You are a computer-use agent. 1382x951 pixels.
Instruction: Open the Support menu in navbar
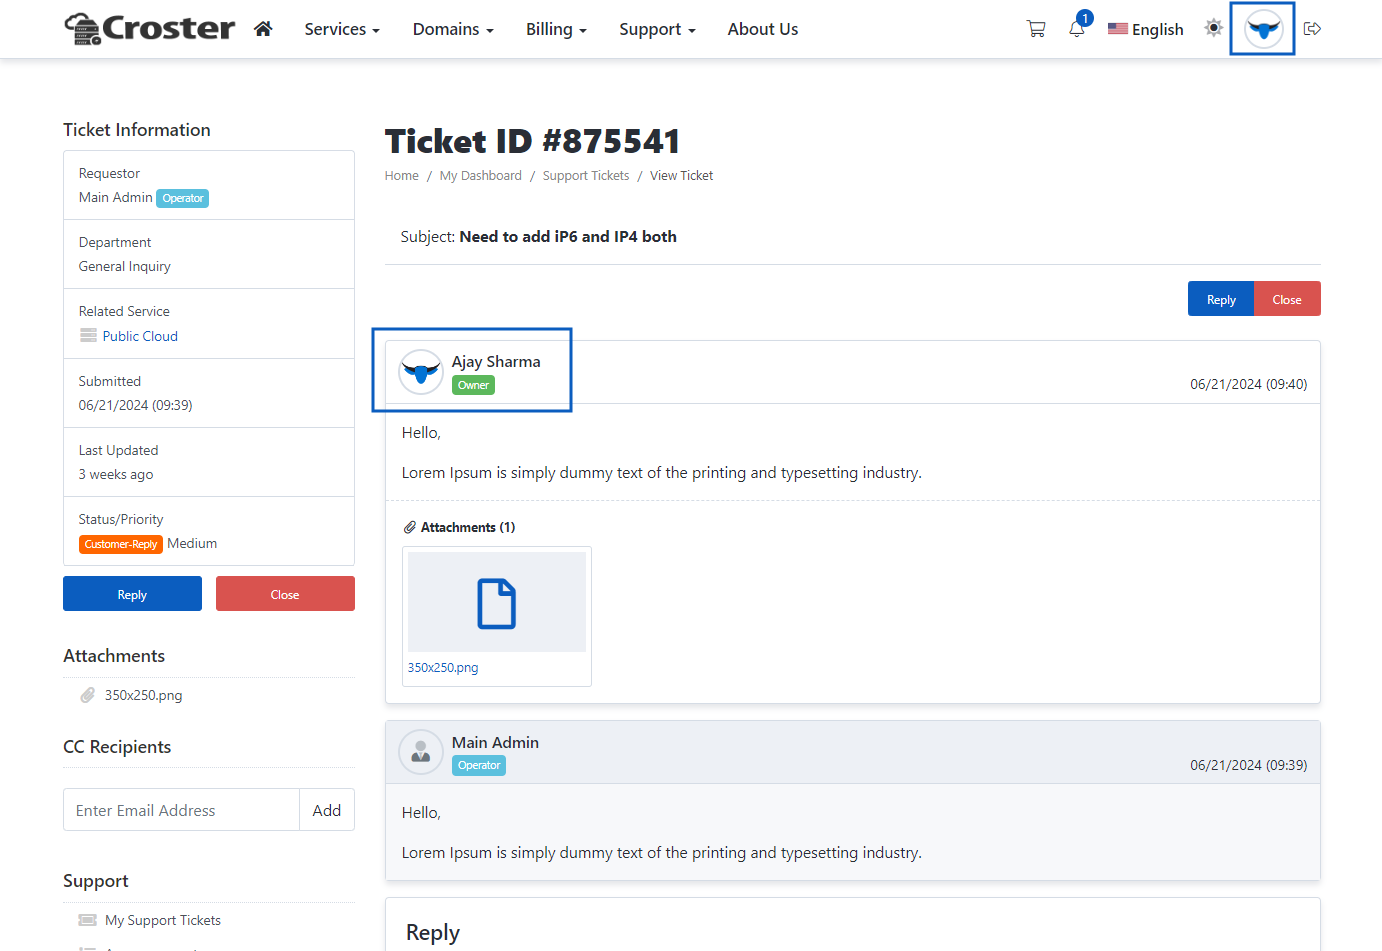pyautogui.click(x=657, y=29)
